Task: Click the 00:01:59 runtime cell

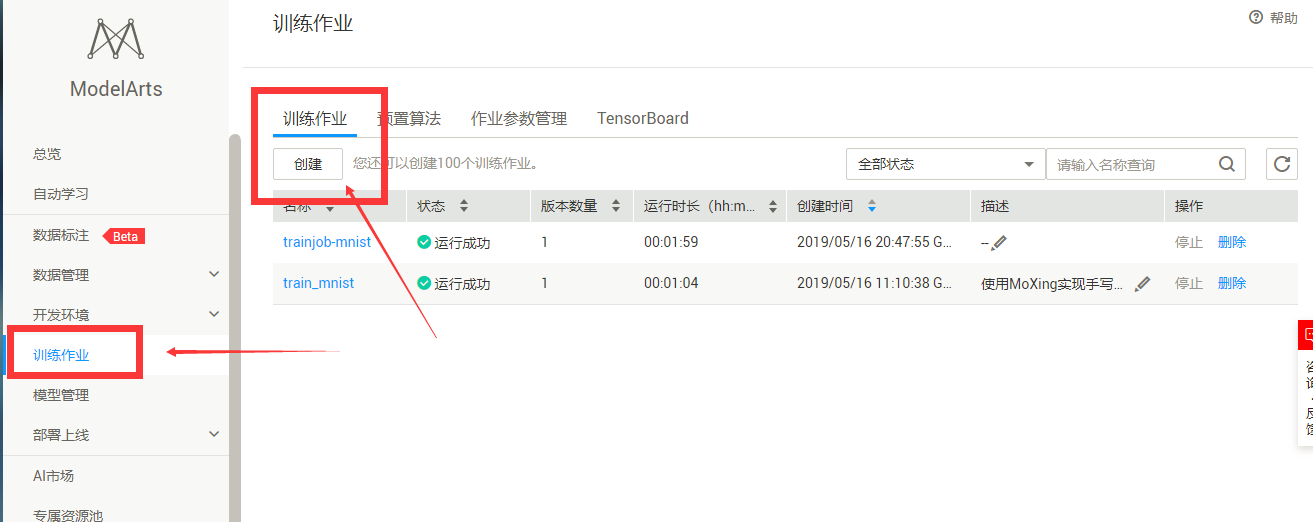Action: click(671, 242)
